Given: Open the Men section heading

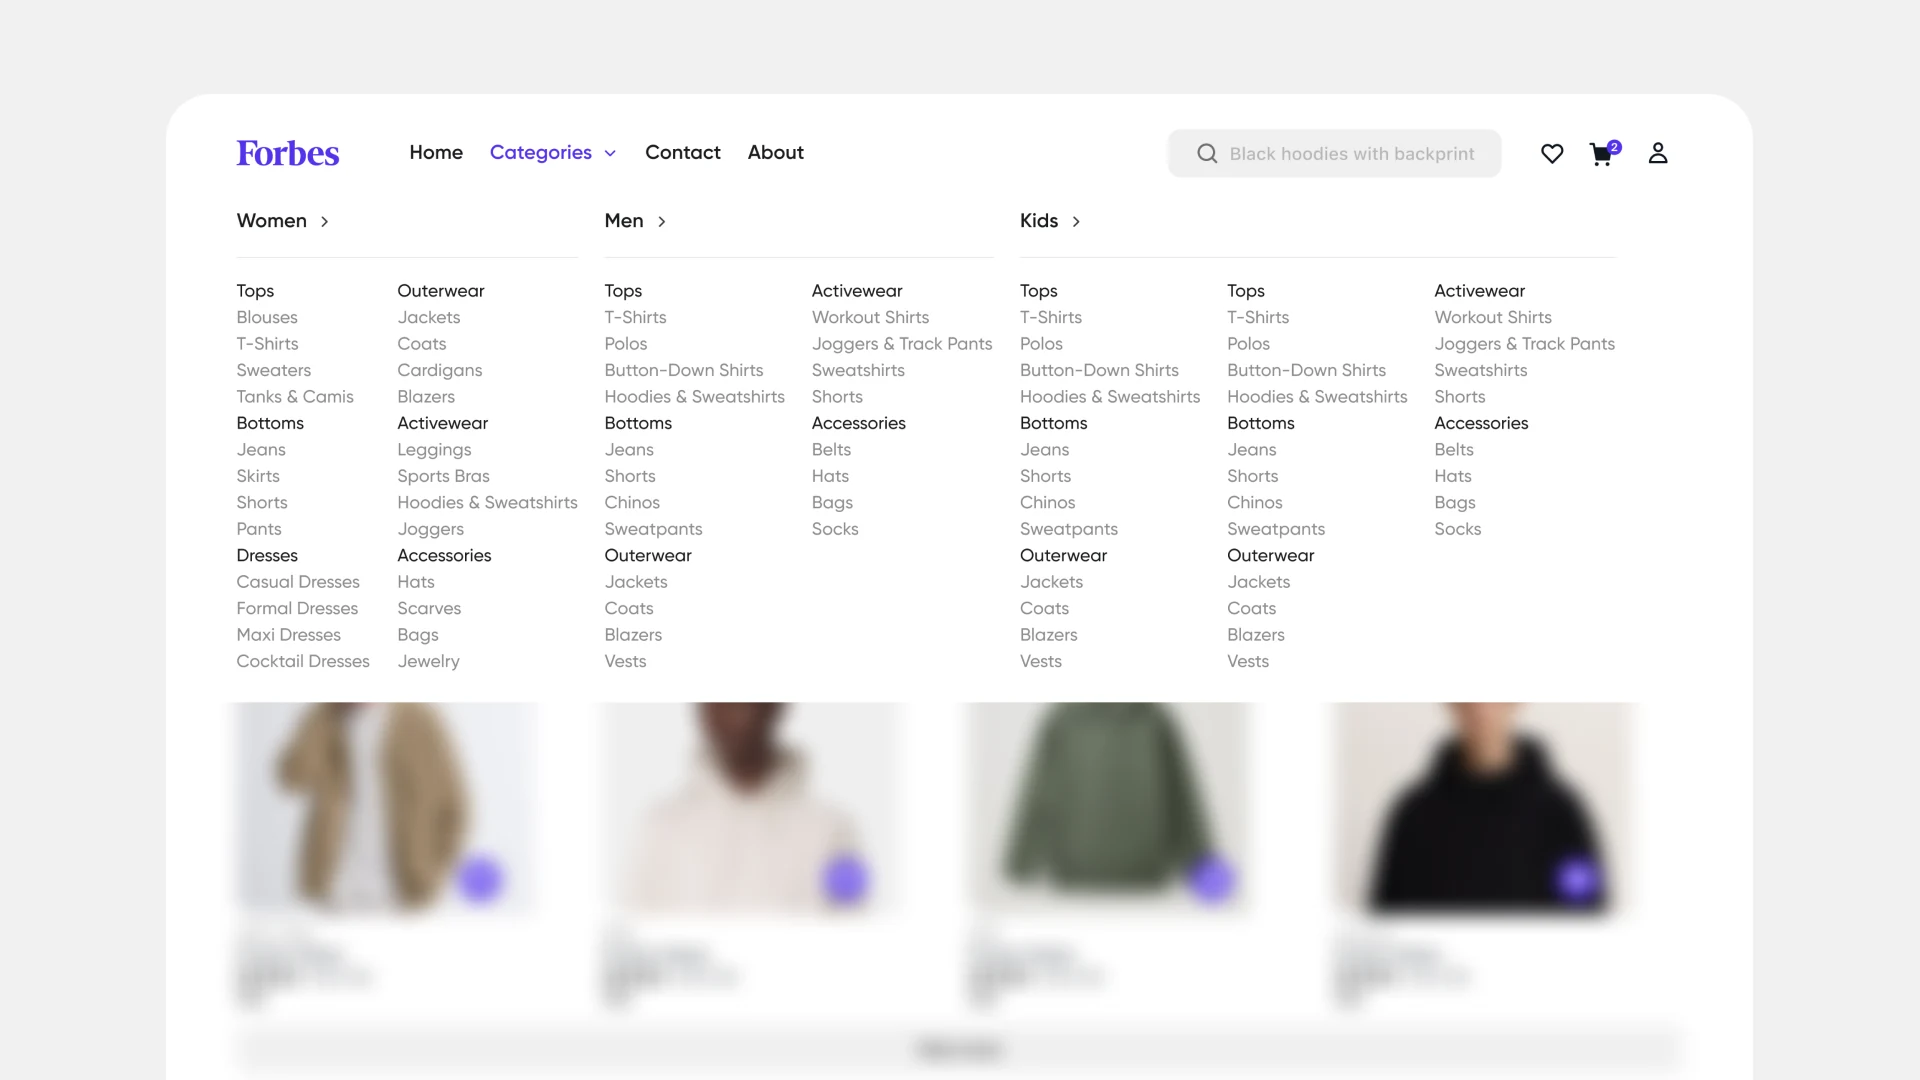Looking at the screenshot, I should point(624,220).
